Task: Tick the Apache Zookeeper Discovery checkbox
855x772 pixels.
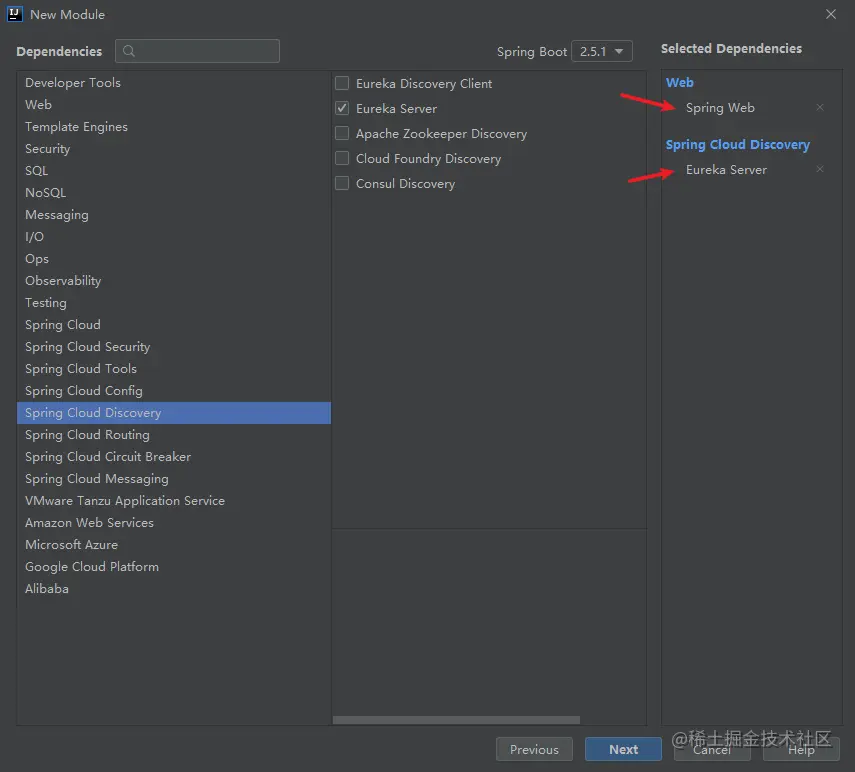Action: click(342, 133)
